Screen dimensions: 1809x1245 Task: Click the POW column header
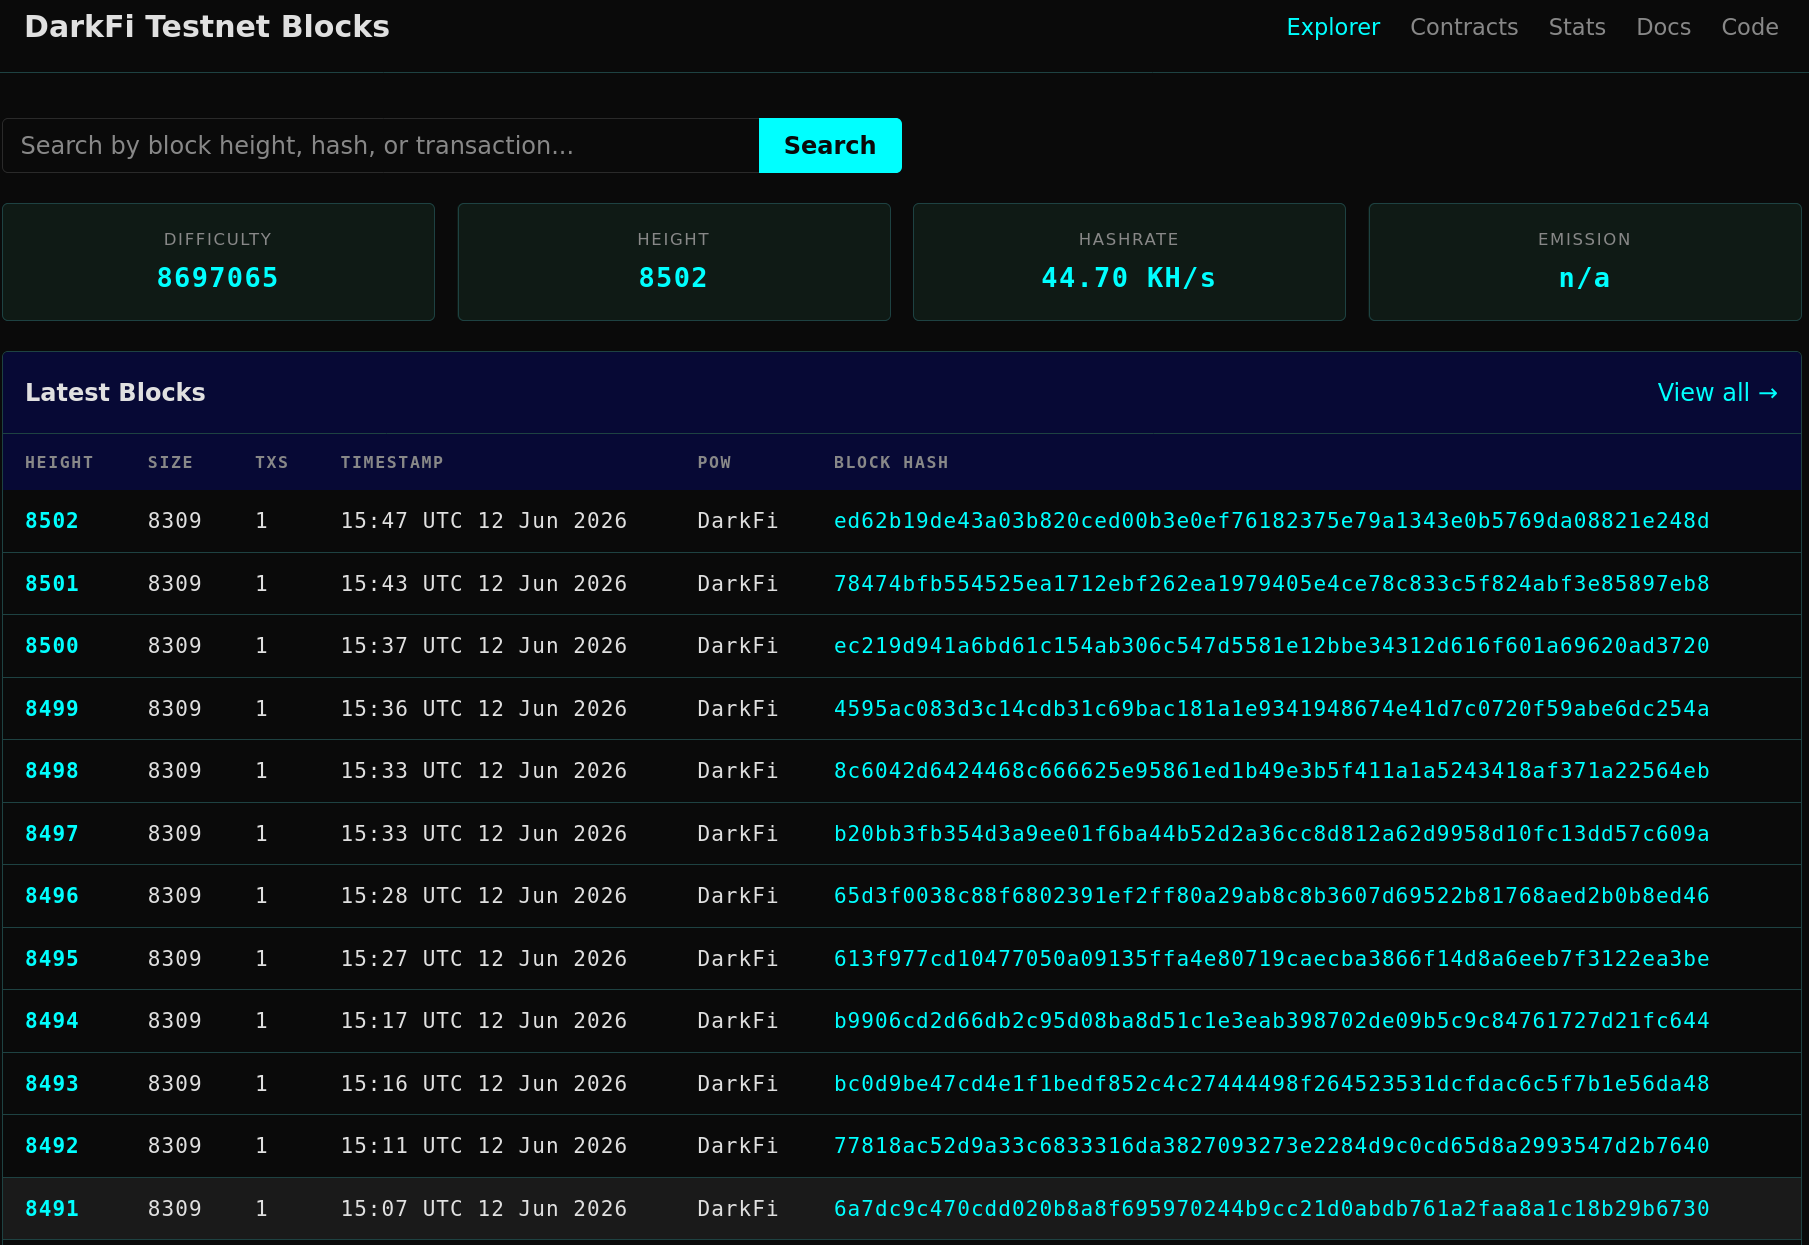click(x=714, y=462)
